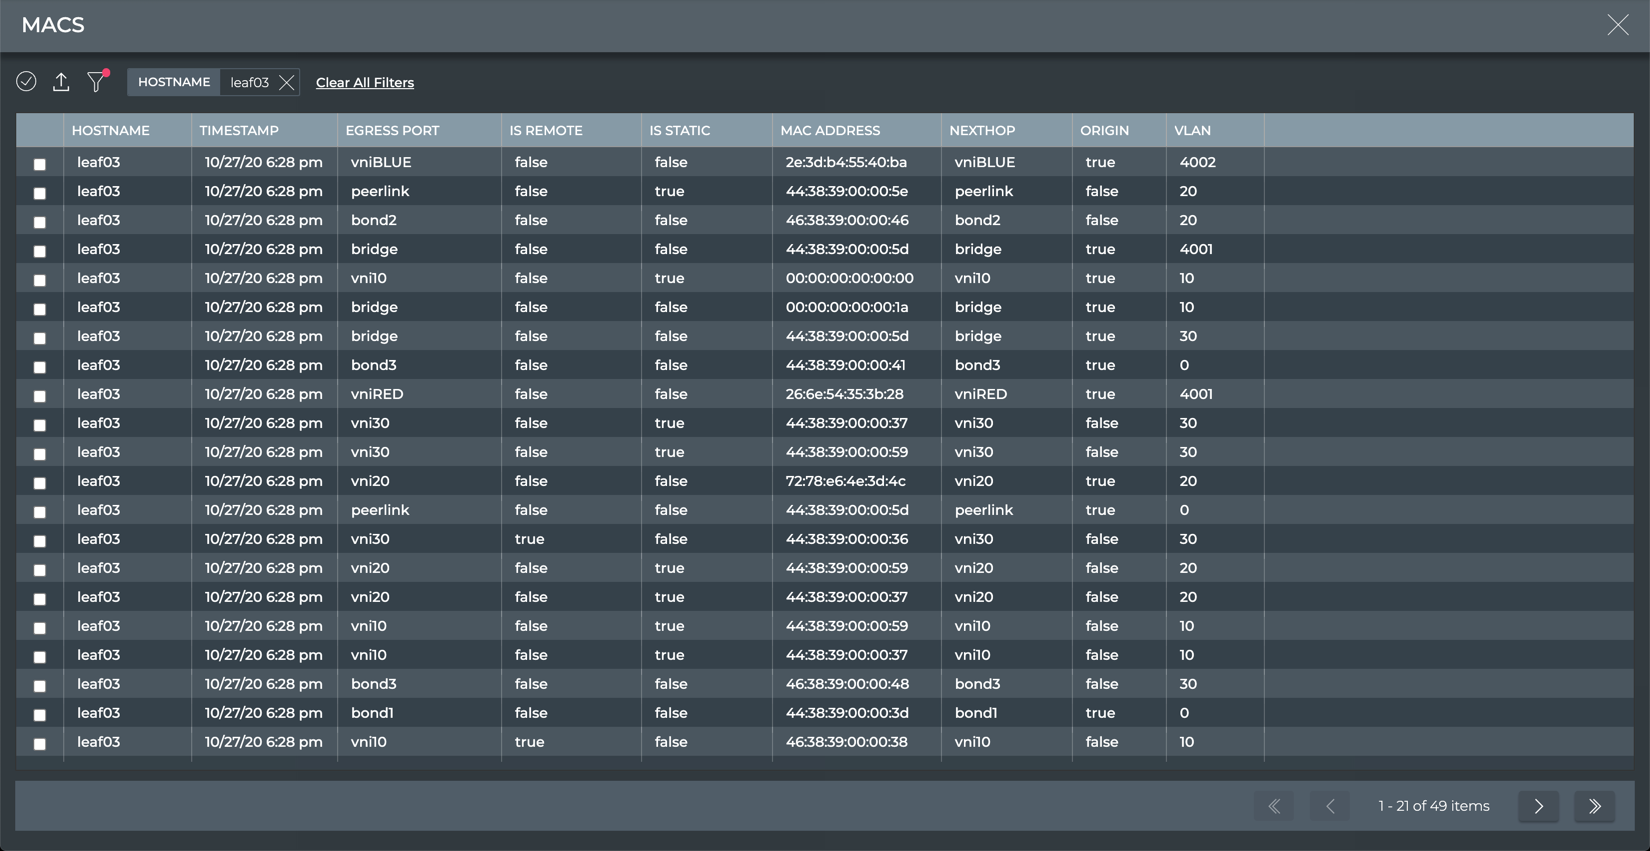Viewport: 1650px width, 851px height.
Task: Click the export upload arrow icon
Action: click(x=61, y=82)
